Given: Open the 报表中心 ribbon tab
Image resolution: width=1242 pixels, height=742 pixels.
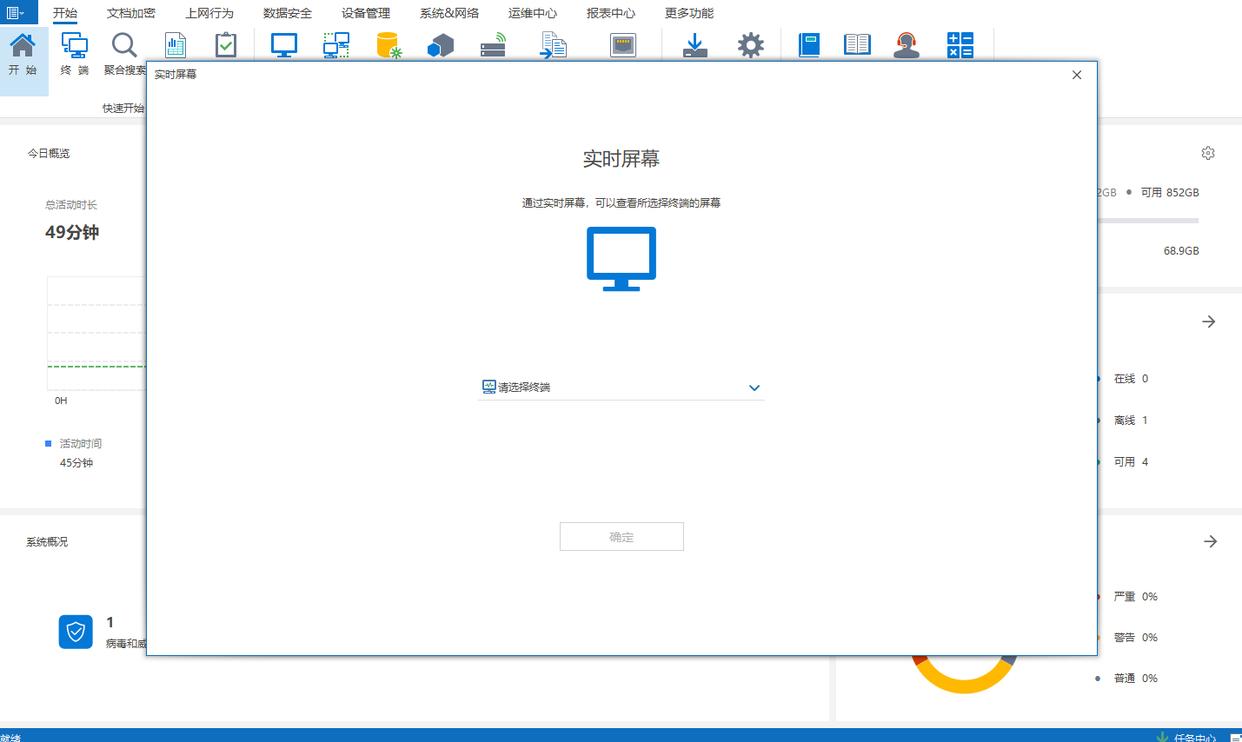Looking at the screenshot, I should pos(611,13).
